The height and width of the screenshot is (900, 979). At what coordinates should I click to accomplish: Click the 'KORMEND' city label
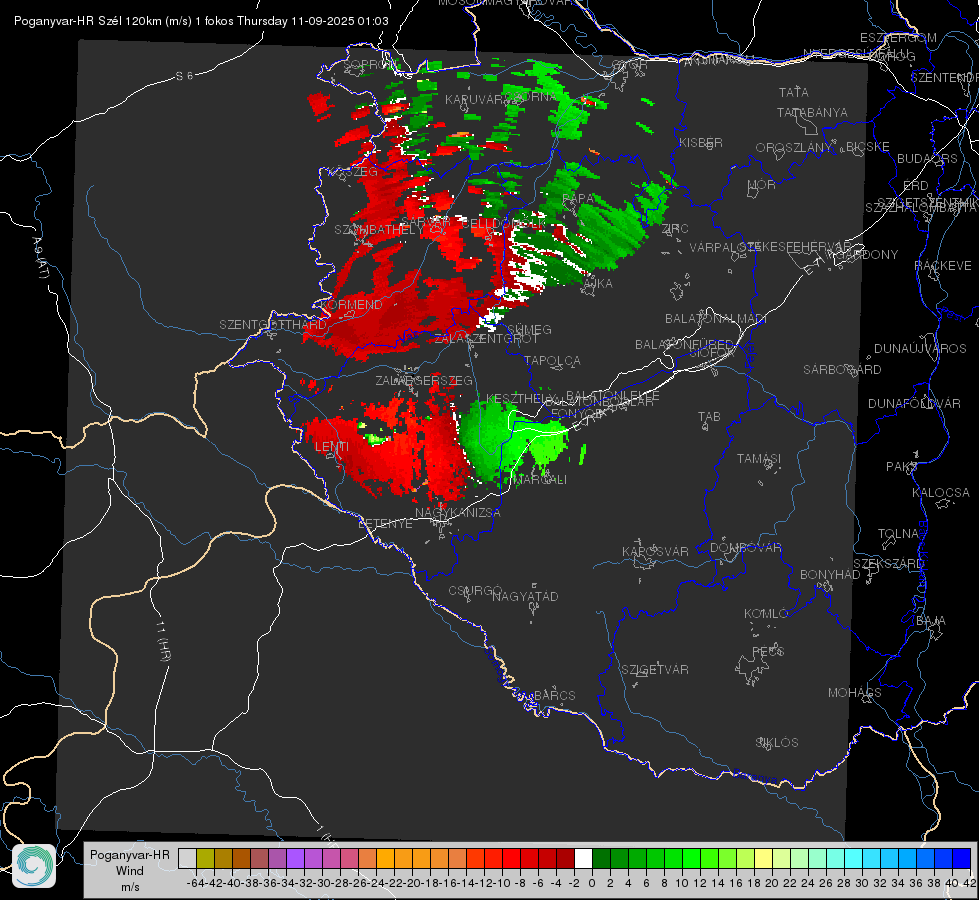click(x=352, y=305)
